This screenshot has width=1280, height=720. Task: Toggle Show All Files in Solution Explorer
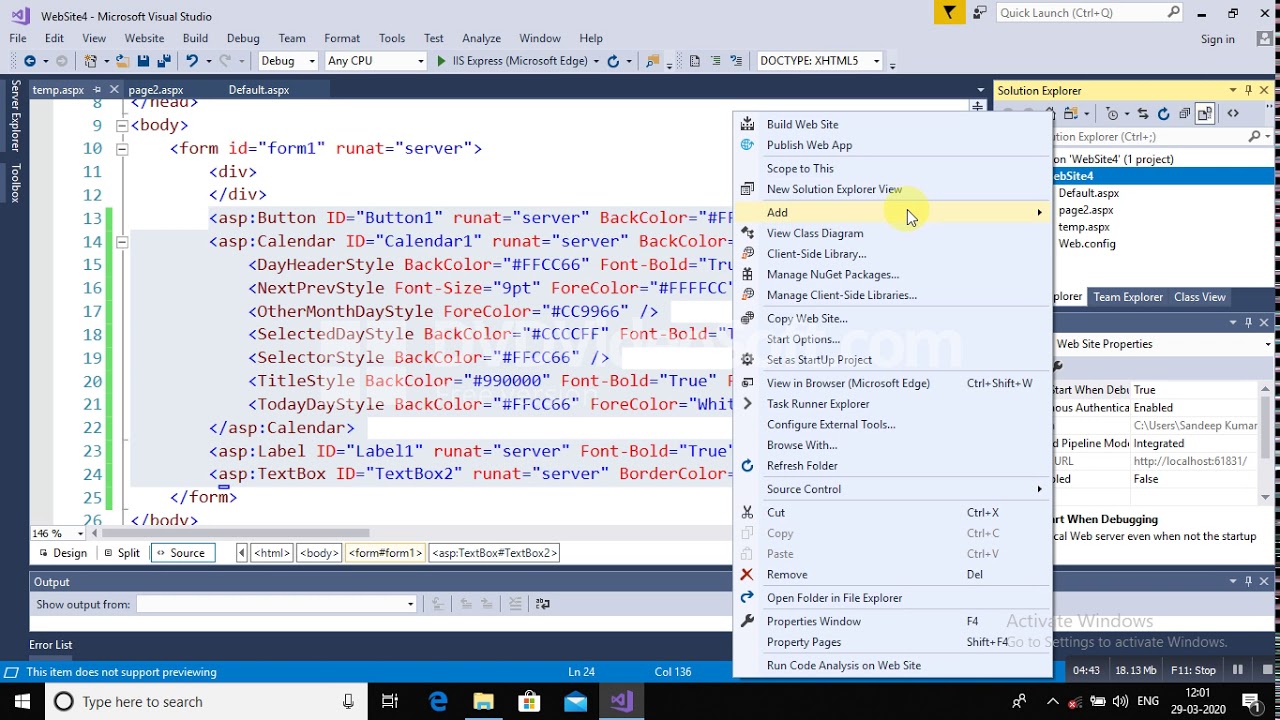[x=1205, y=114]
